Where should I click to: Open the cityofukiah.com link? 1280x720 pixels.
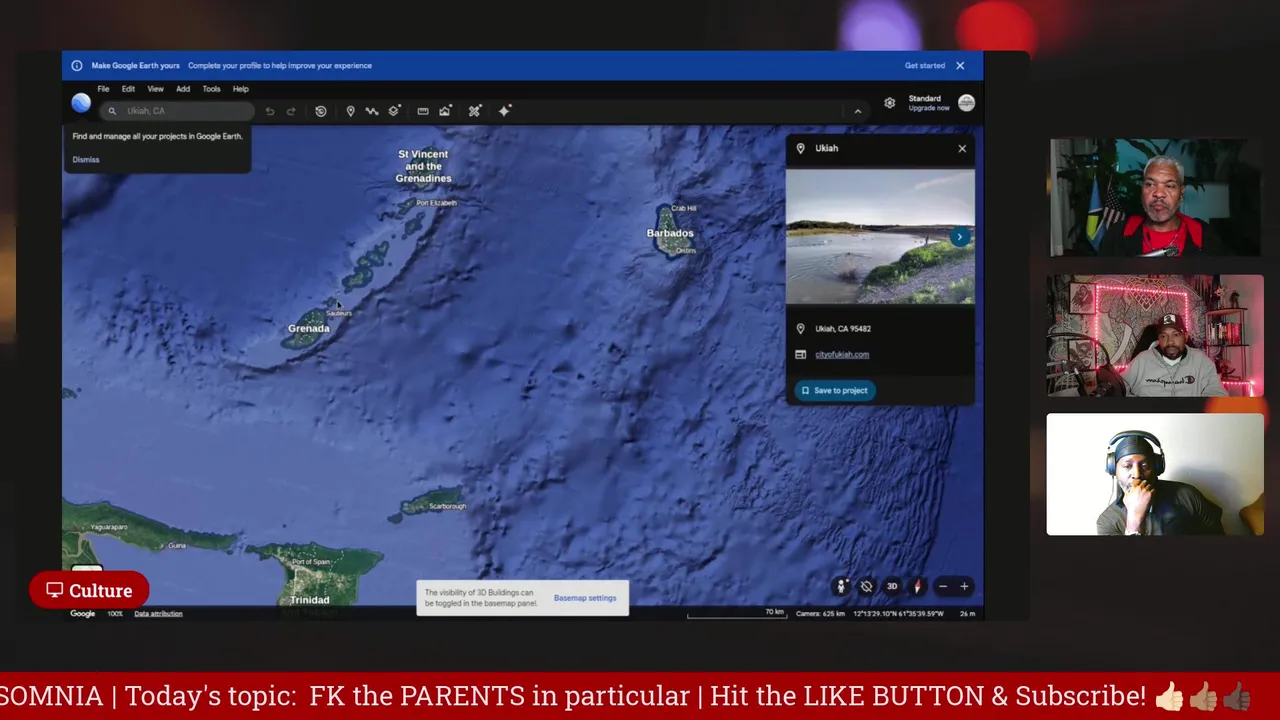(x=842, y=354)
